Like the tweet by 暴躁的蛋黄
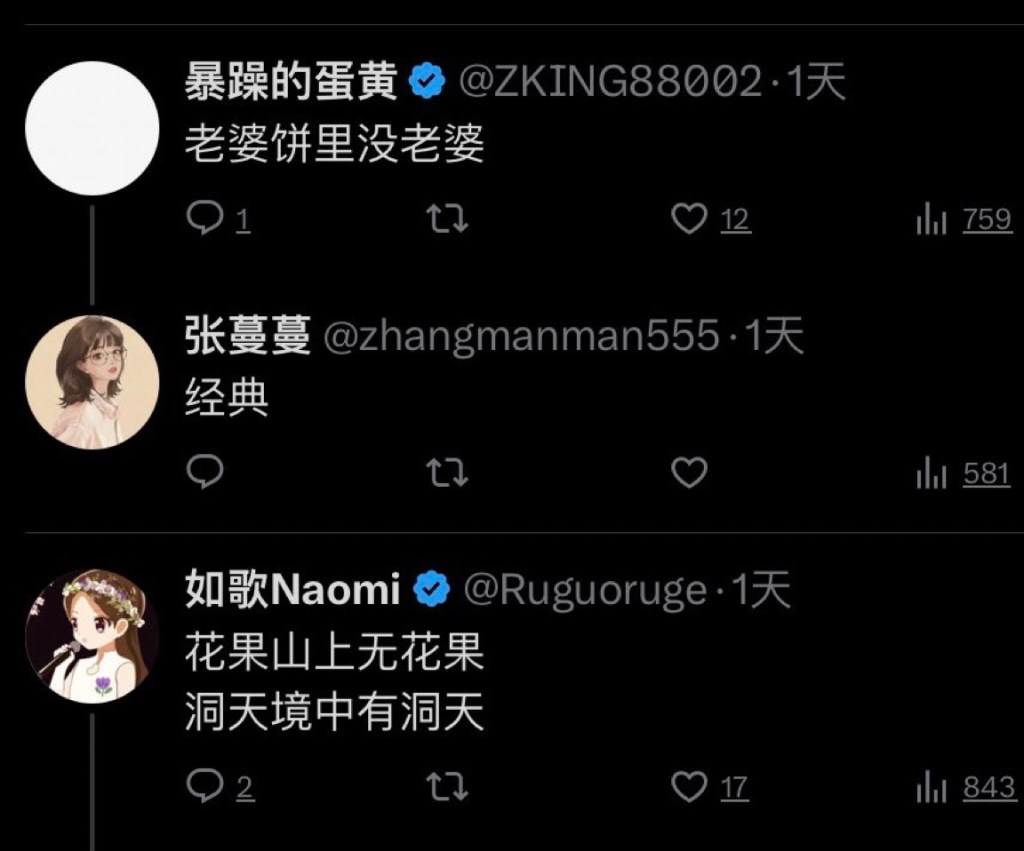Image resolution: width=1024 pixels, height=851 pixels. click(711, 219)
